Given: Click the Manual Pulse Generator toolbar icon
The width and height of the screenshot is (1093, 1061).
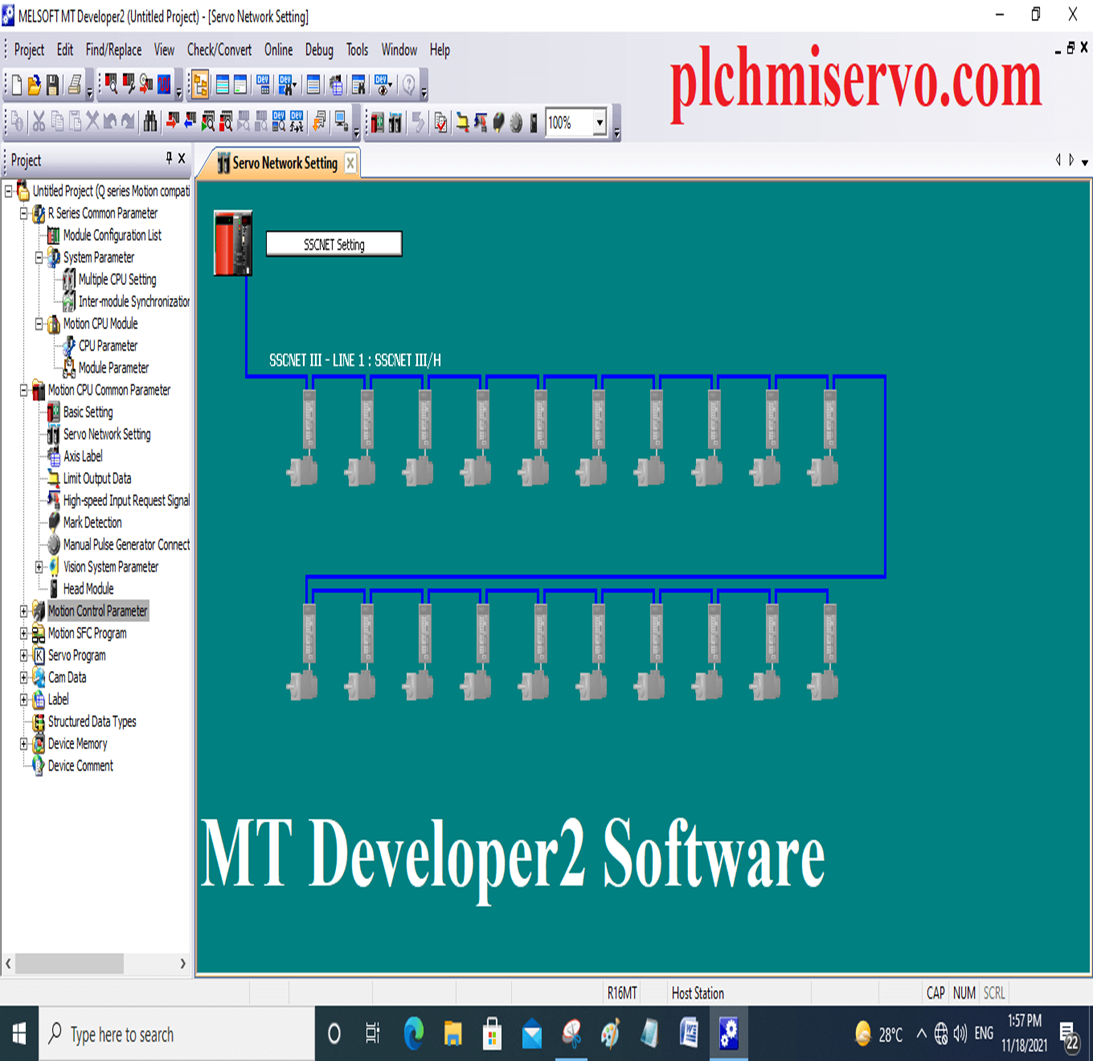Looking at the screenshot, I should pyautogui.click(x=516, y=123).
